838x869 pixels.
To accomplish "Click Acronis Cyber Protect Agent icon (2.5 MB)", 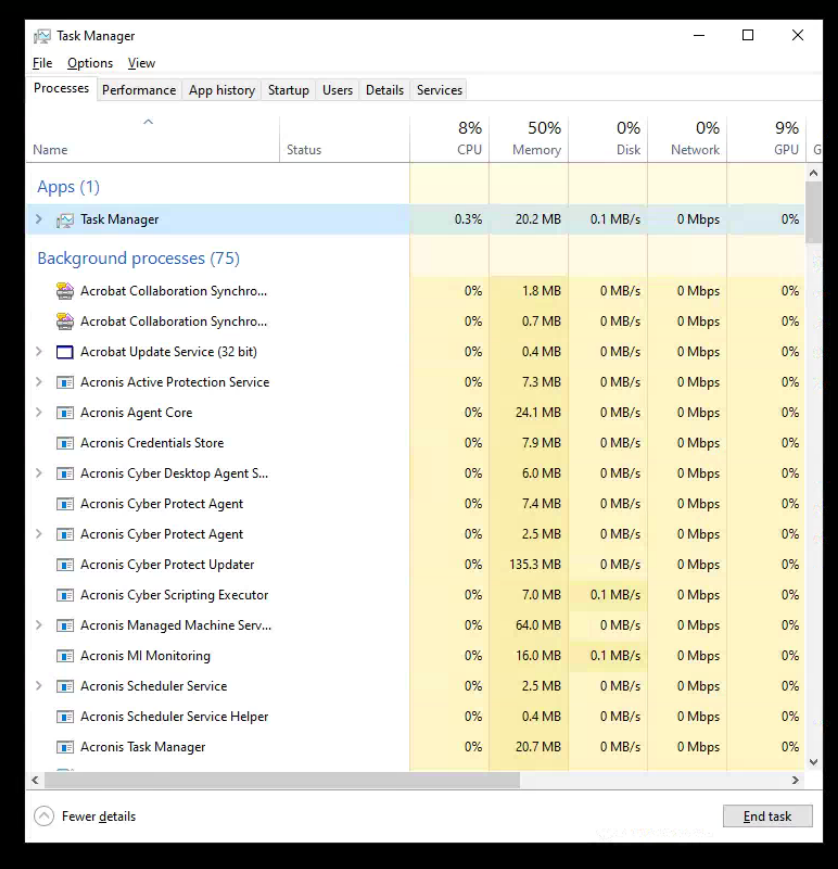I will [x=65, y=535].
